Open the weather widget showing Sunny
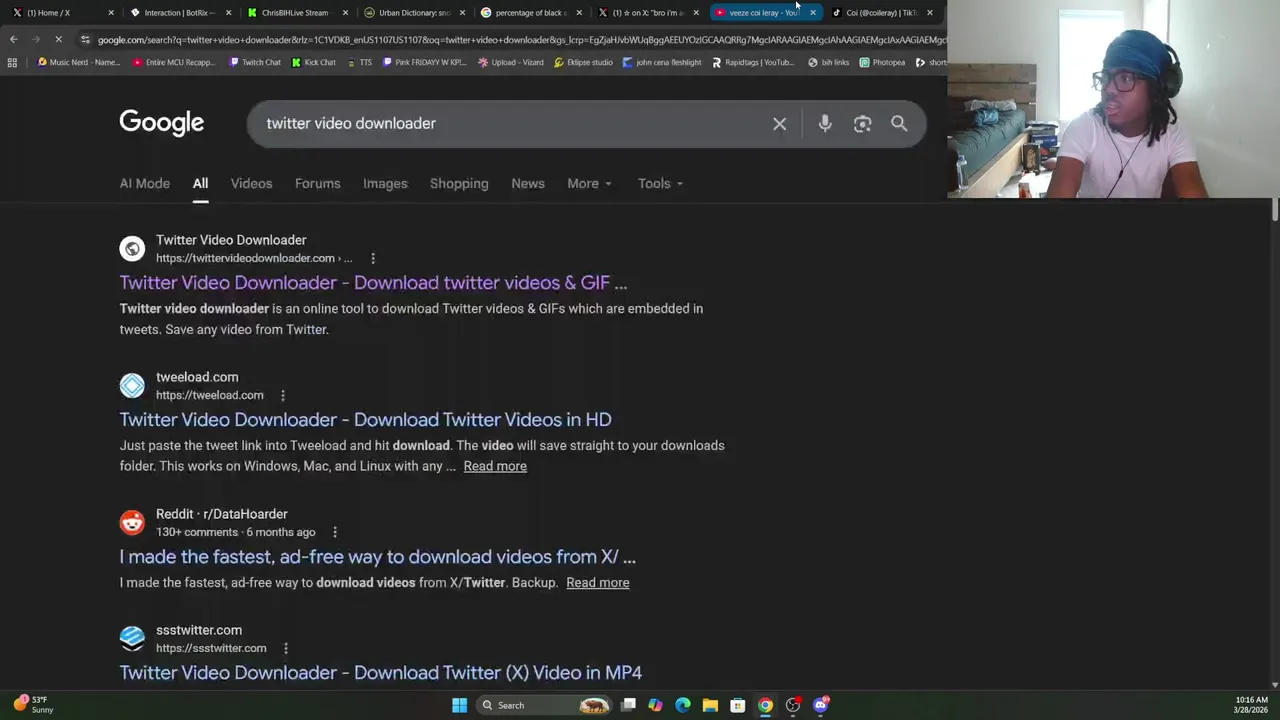 [32, 704]
